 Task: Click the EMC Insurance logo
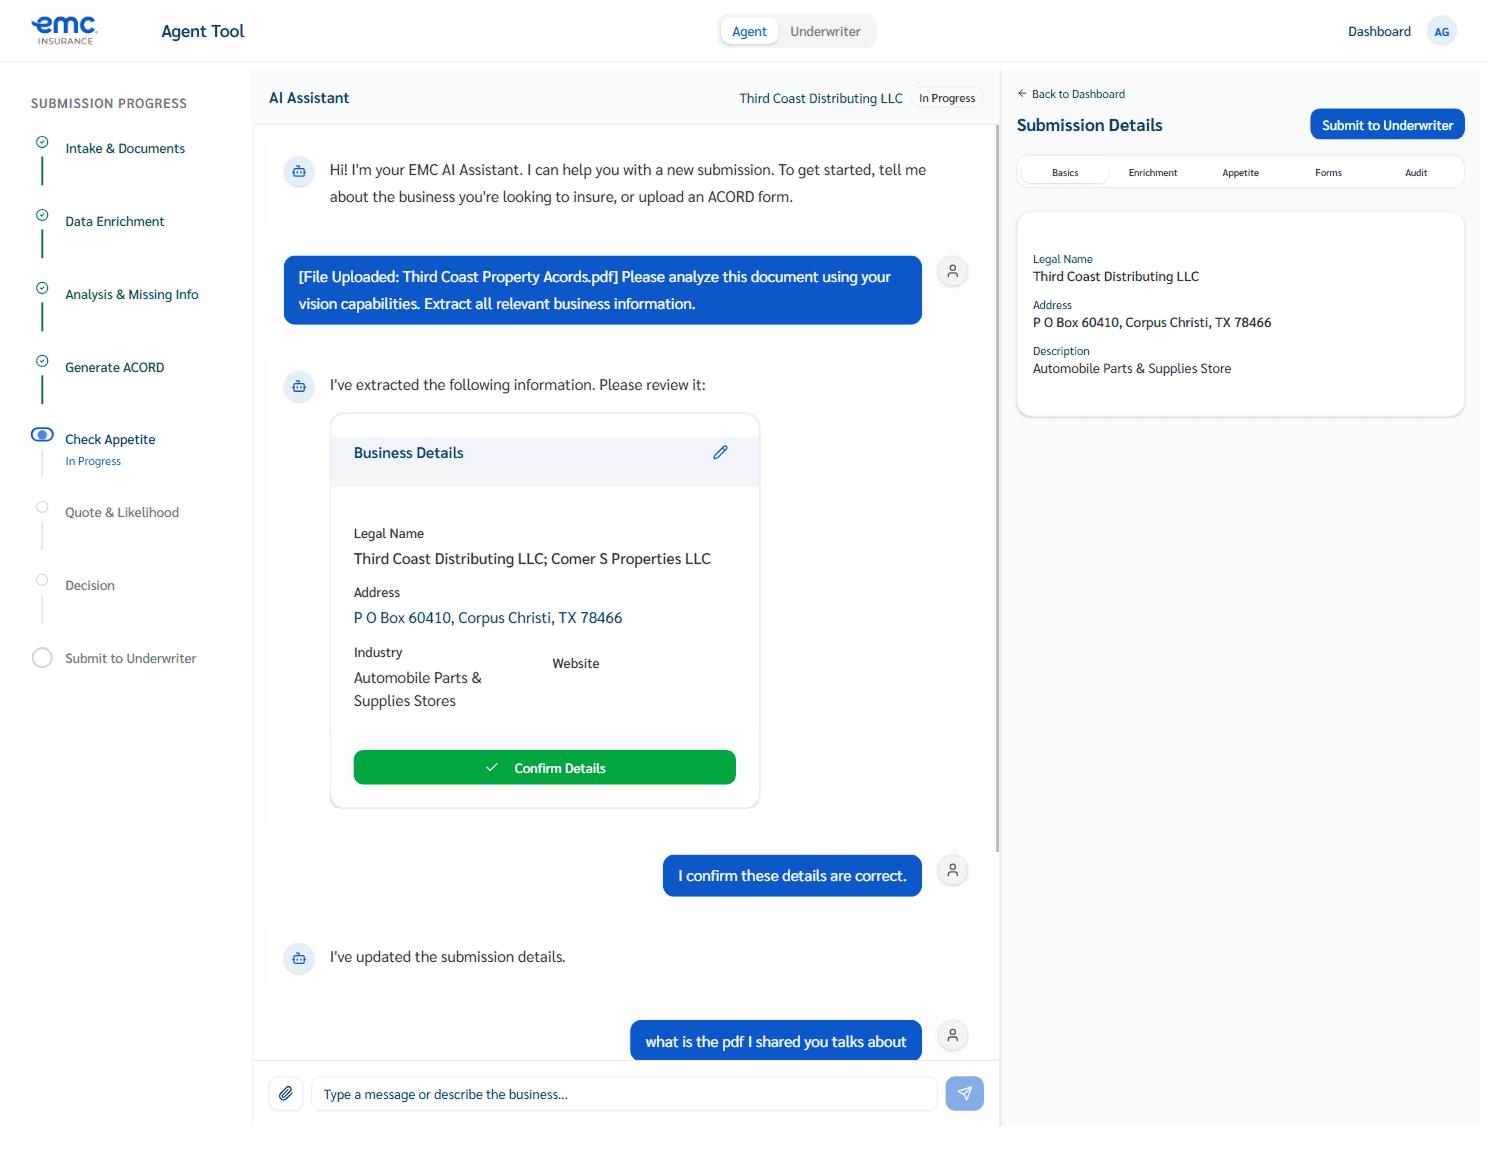click(x=64, y=29)
